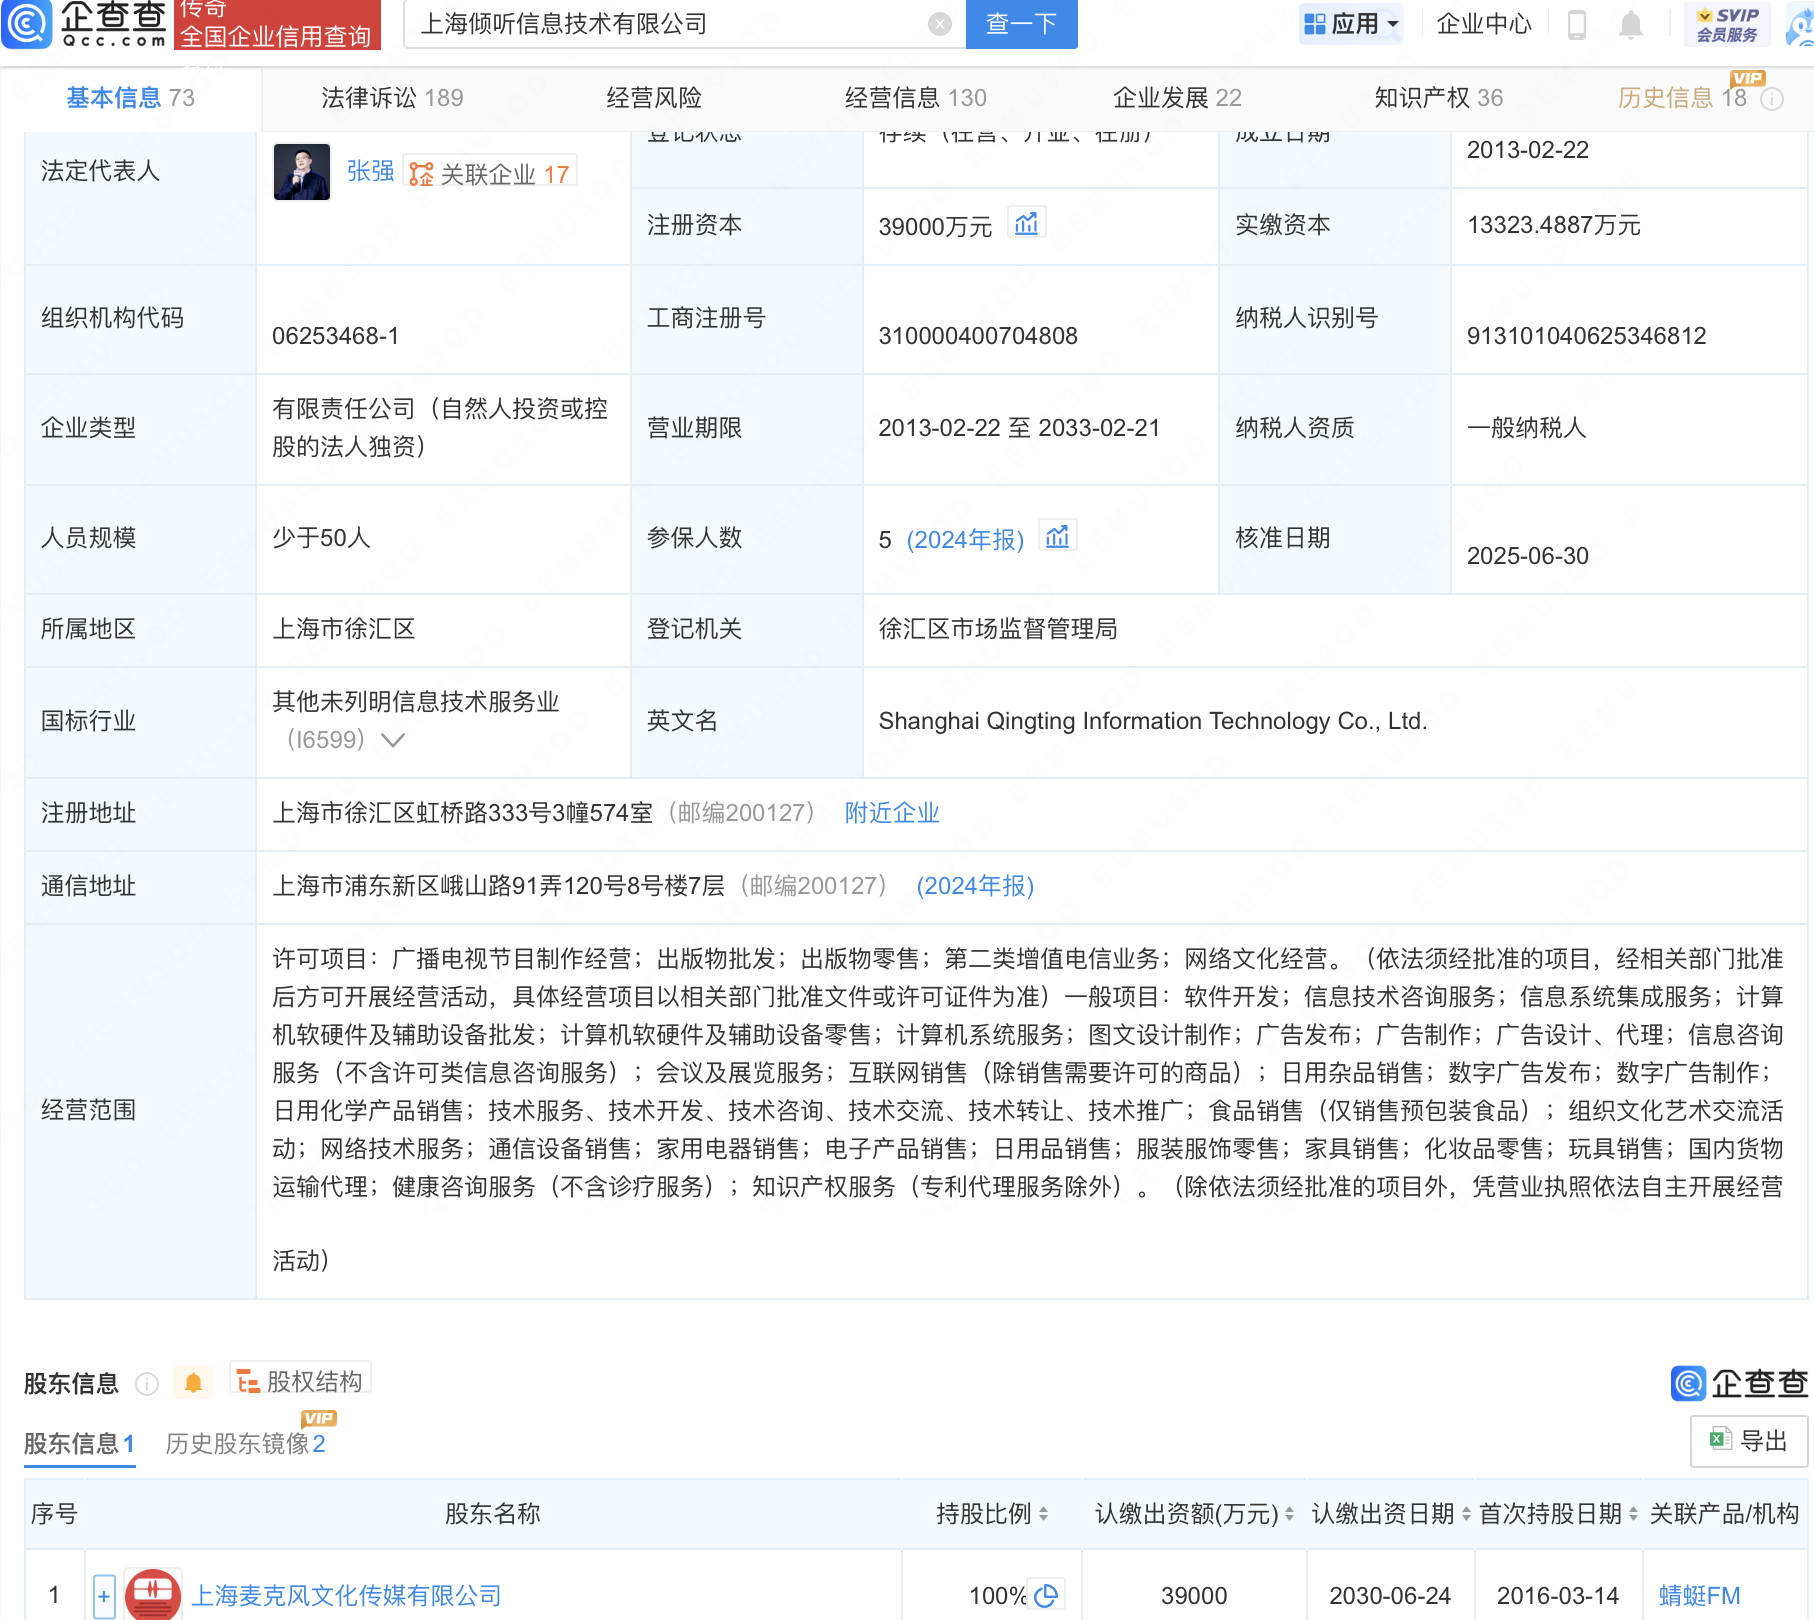Open the 2024年报 link in 通信地址 row
Image resolution: width=1814 pixels, height=1620 pixels.
coord(975,886)
